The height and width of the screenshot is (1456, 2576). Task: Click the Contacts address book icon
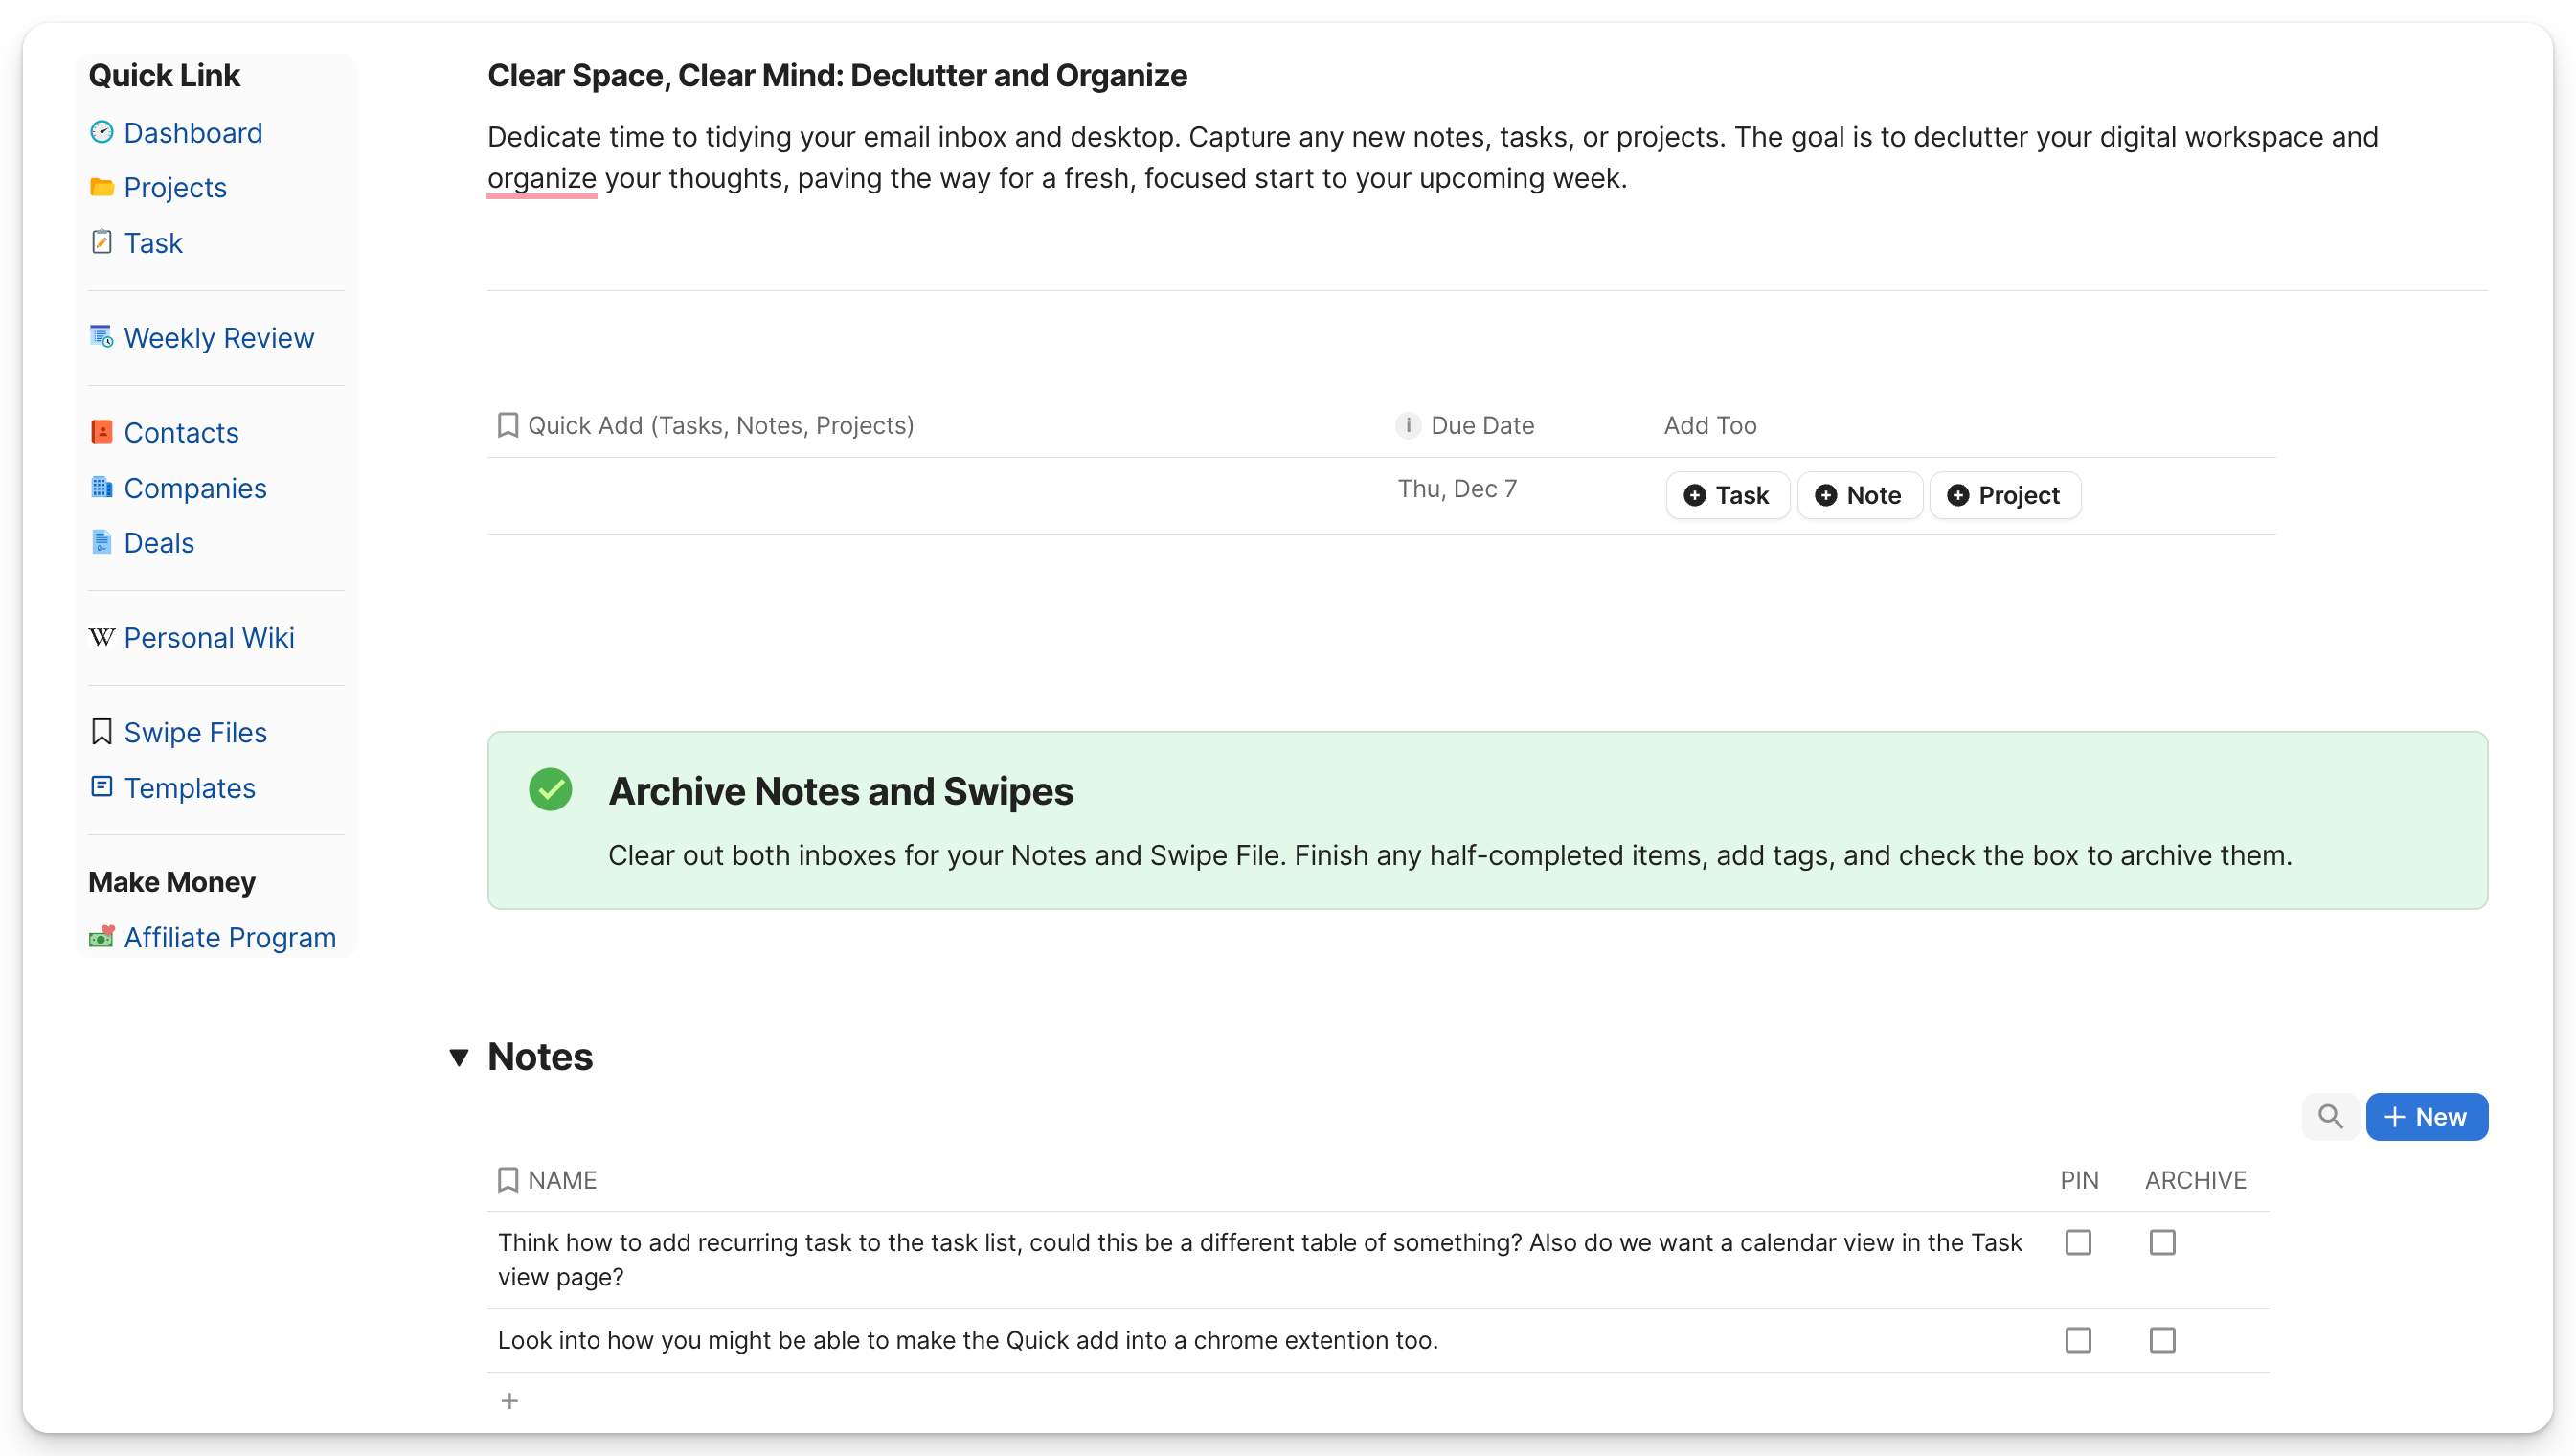coord(101,432)
